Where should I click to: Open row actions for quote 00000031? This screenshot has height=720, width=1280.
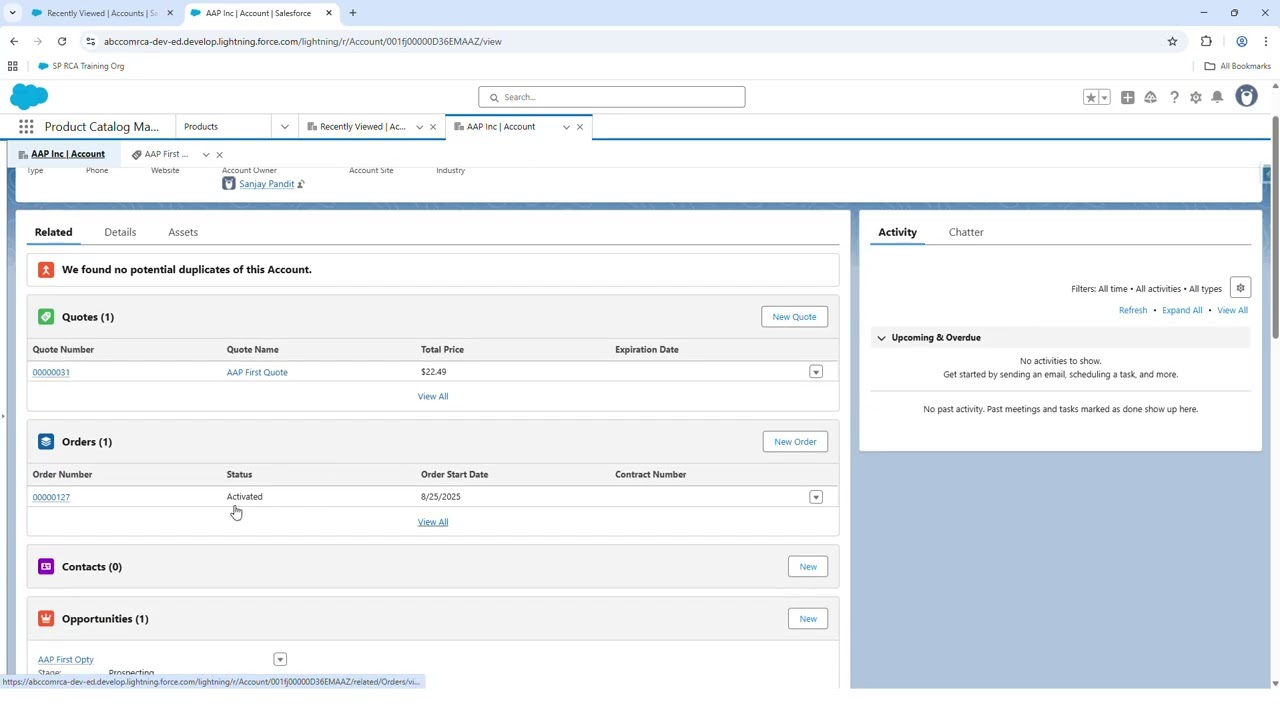(816, 372)
